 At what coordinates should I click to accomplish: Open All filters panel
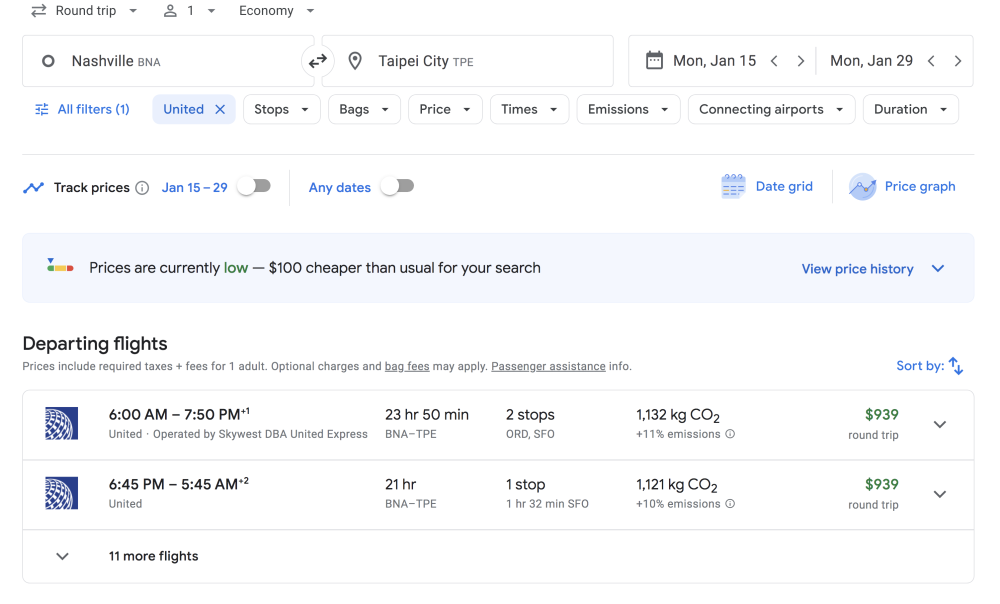pos(82,109)
